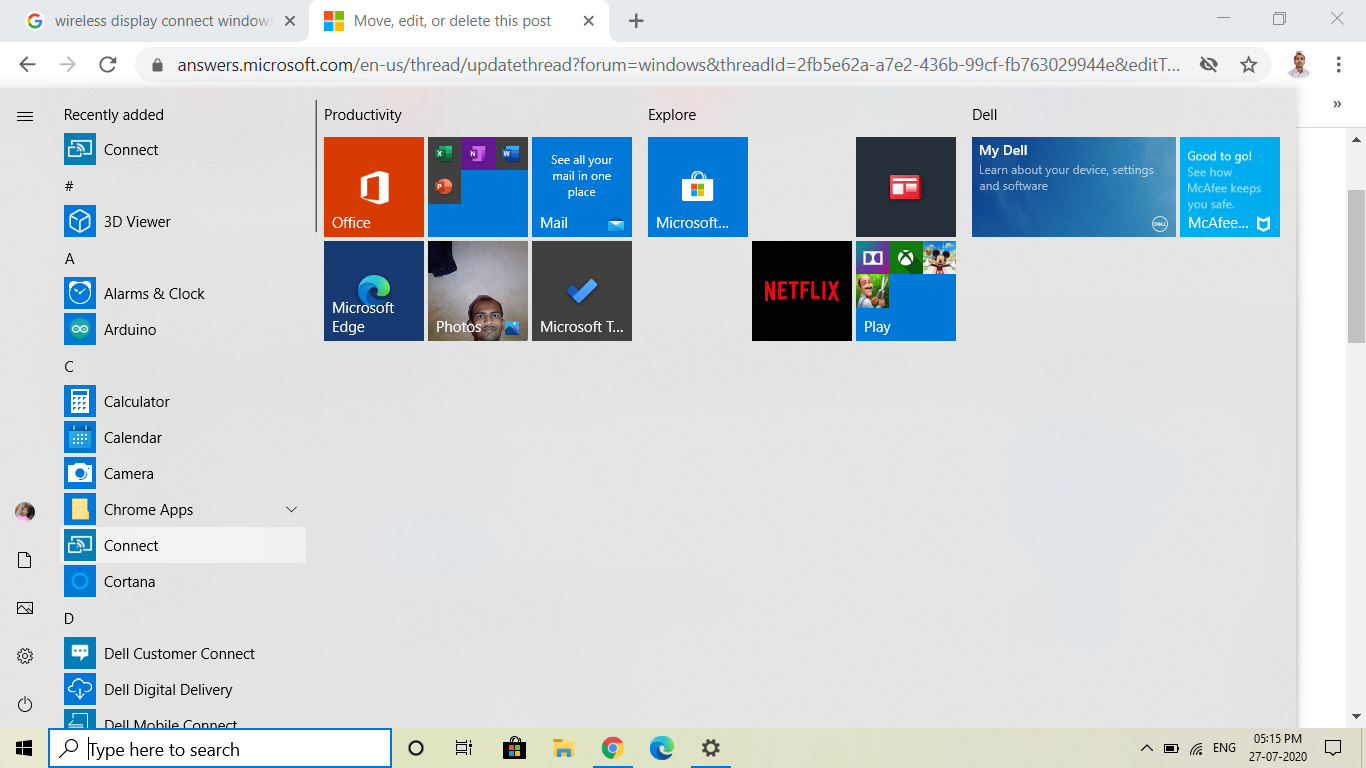Open Settings gear on the taskbar

pyautogui.click(x=710, y=748)
